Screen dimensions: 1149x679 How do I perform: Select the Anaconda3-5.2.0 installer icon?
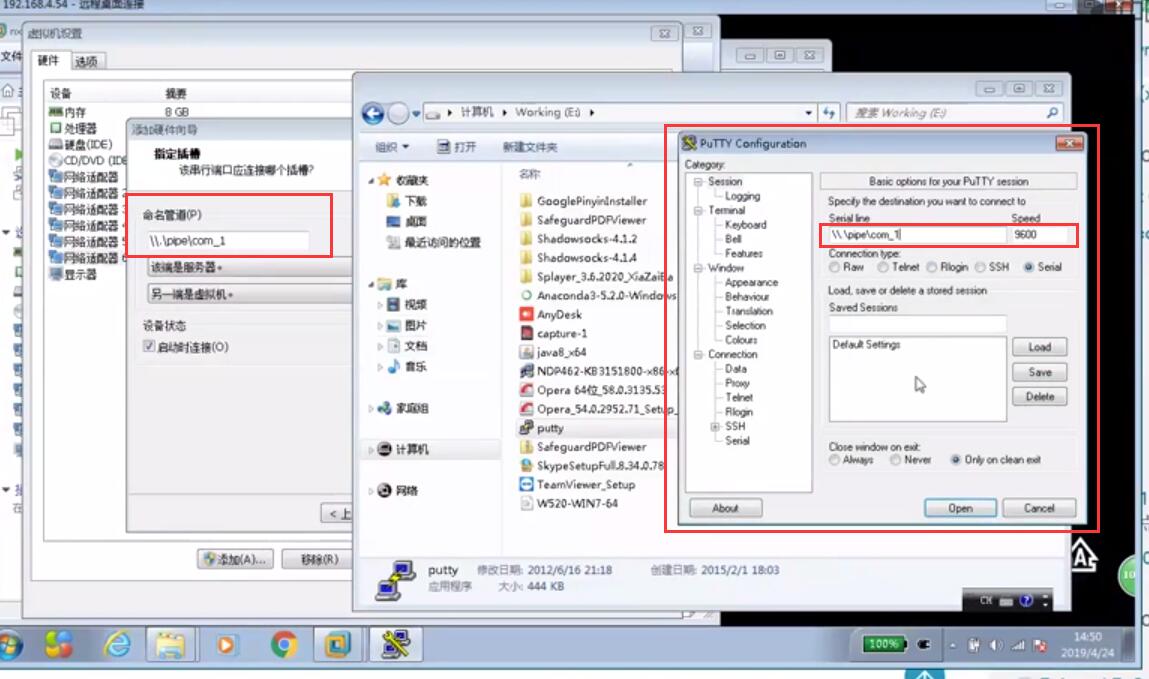pyautogui.click(x=526, y=295)
